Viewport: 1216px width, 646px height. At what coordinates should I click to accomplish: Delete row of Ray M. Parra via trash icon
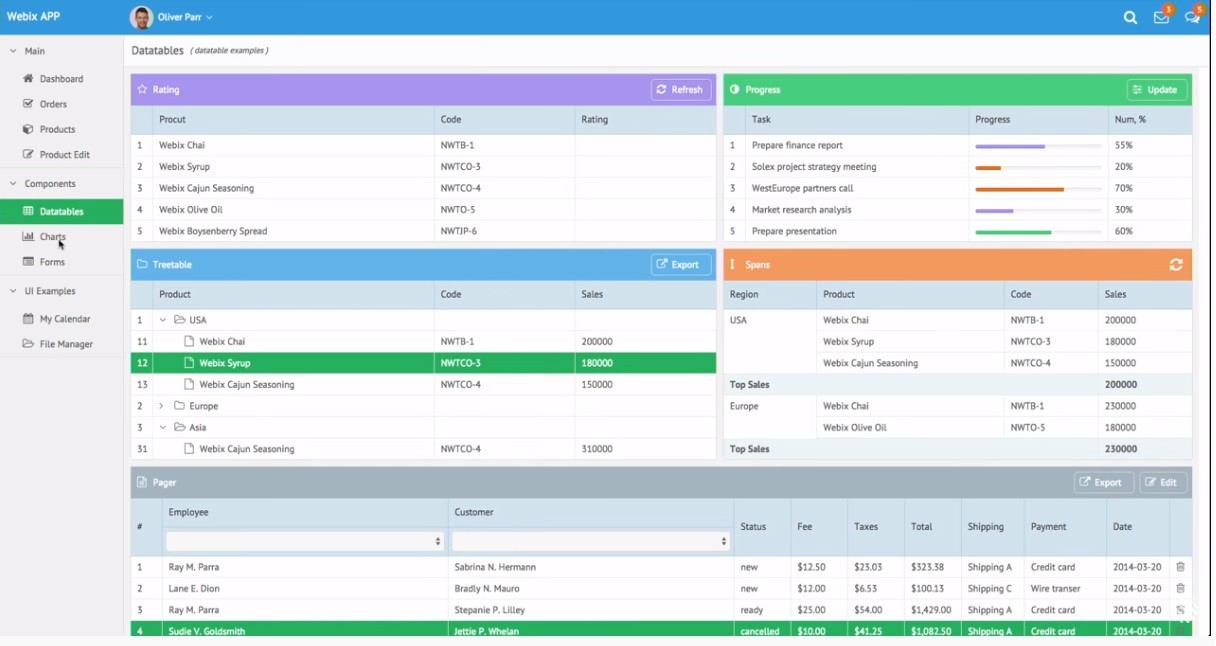coord(1180,567)
